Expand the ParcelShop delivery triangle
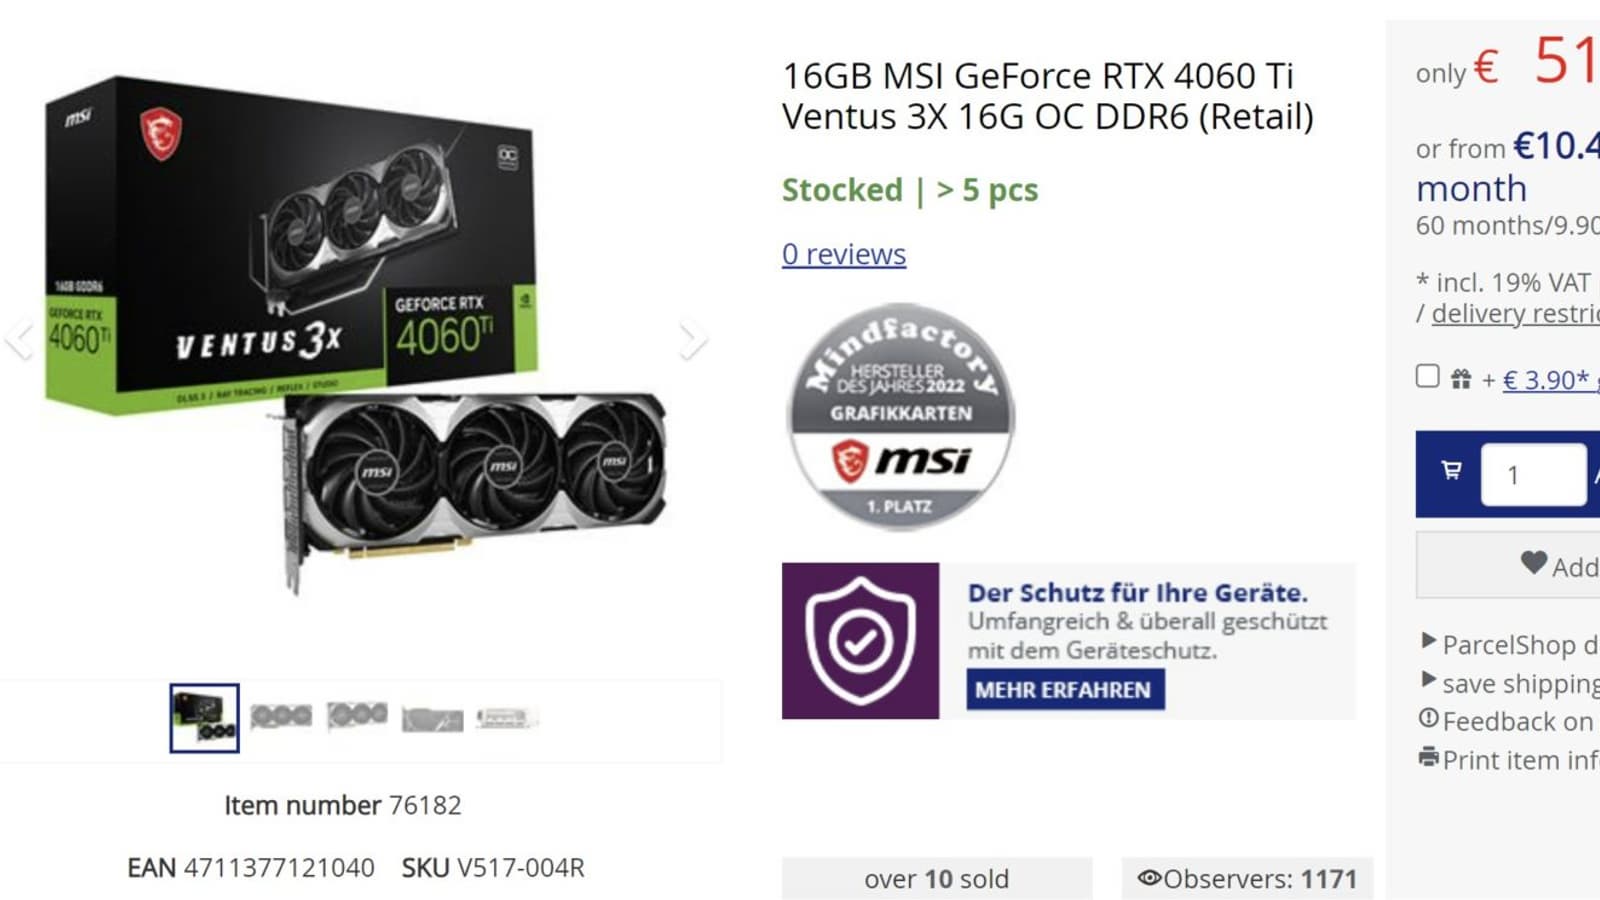 [x=1429, y=640]
